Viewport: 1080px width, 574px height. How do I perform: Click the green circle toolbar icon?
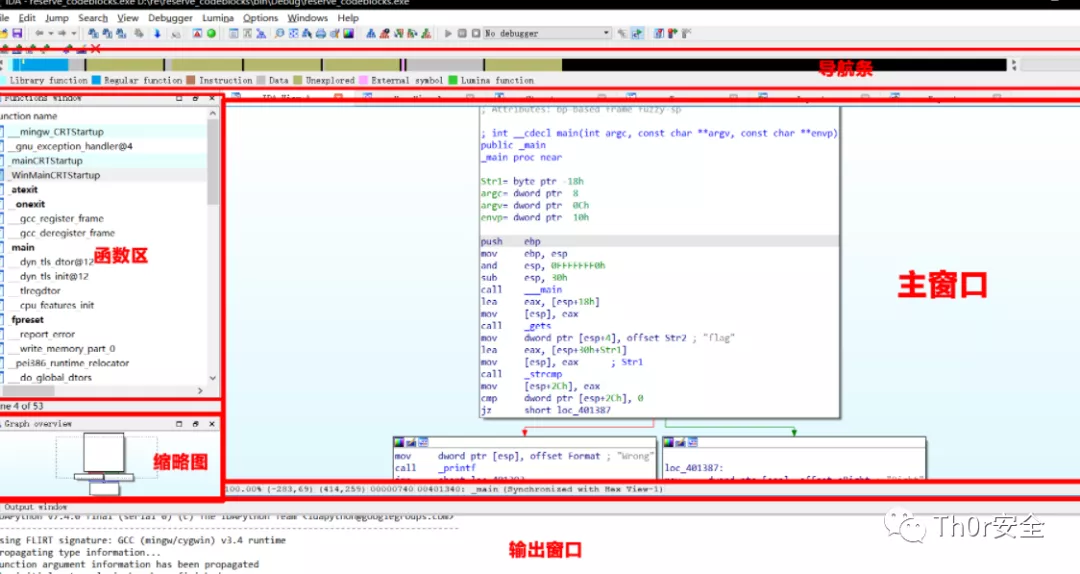pyautogui.click(x=211, y=33)
